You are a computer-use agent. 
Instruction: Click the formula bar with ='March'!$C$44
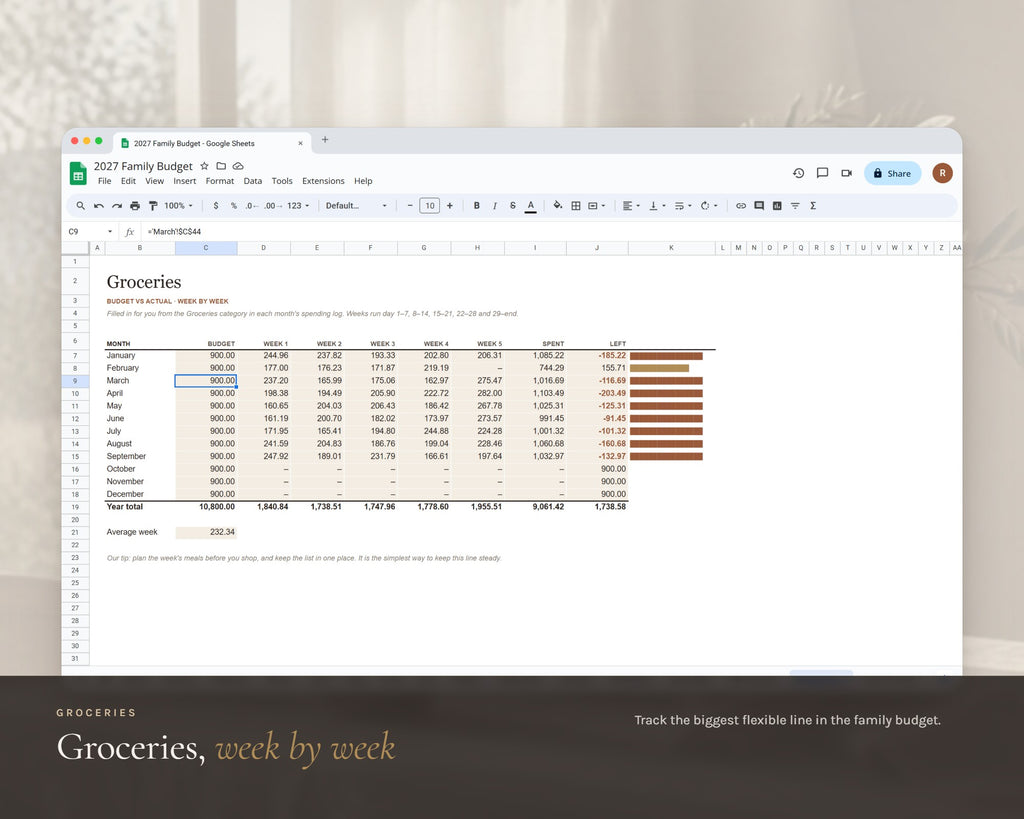[x=549, y=231]
